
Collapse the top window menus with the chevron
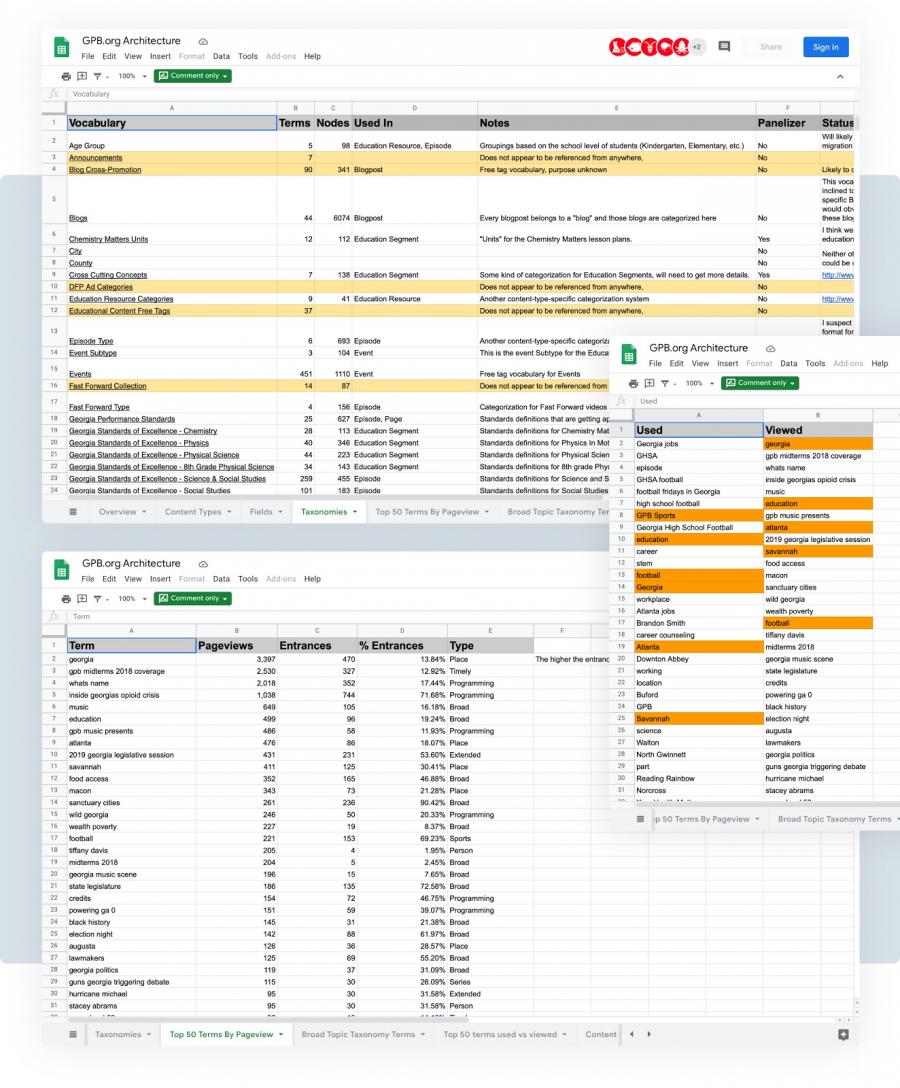(x=840, y=76)
